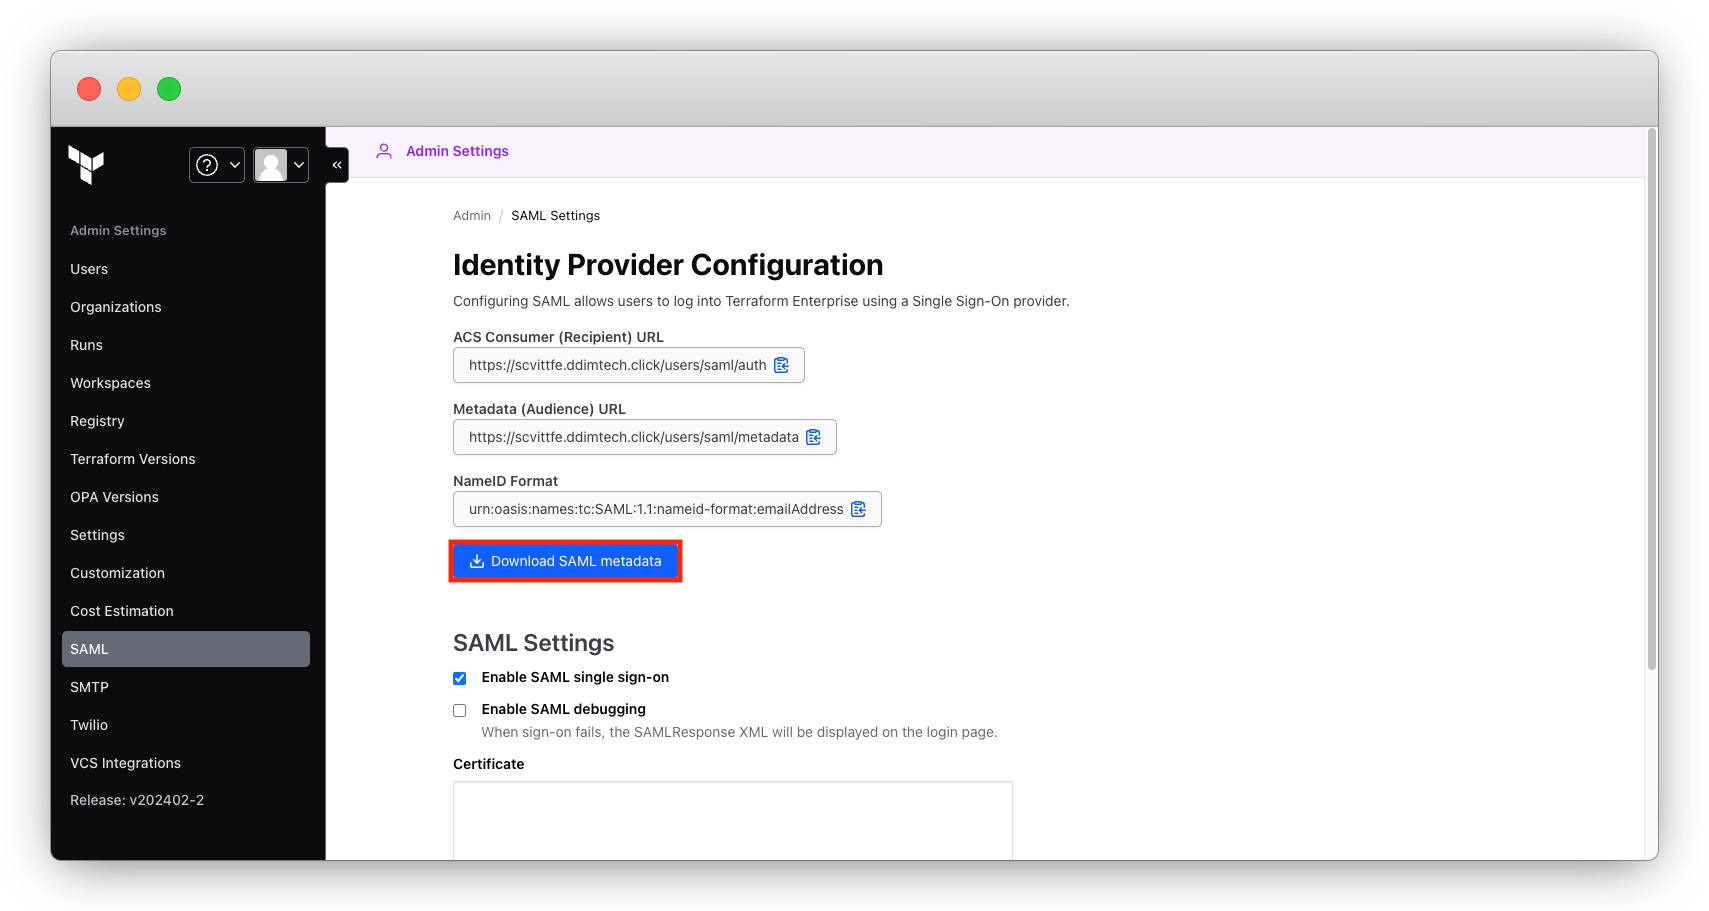This screenshot has height=911, width=1709.
Task: Uncheck Enable SAML single sign-on
Action: [460, 678]
